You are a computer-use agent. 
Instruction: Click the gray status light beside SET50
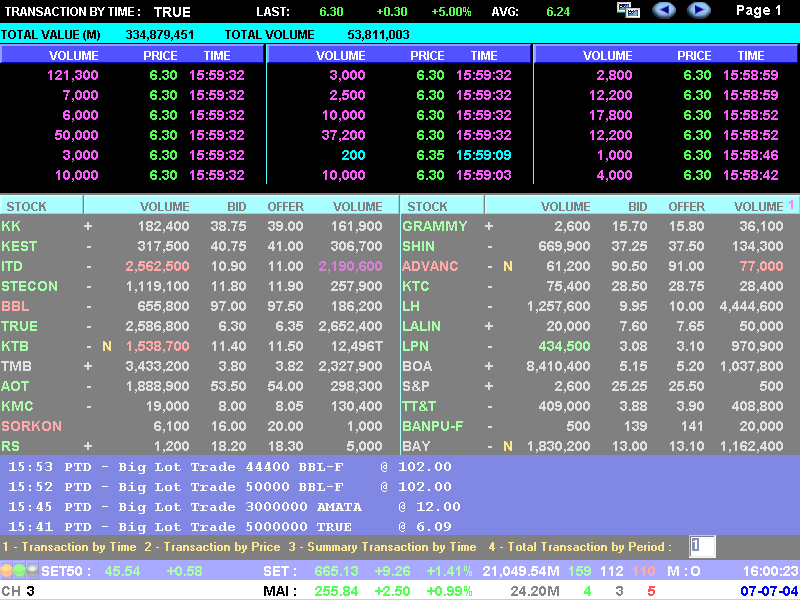point(32,570)
